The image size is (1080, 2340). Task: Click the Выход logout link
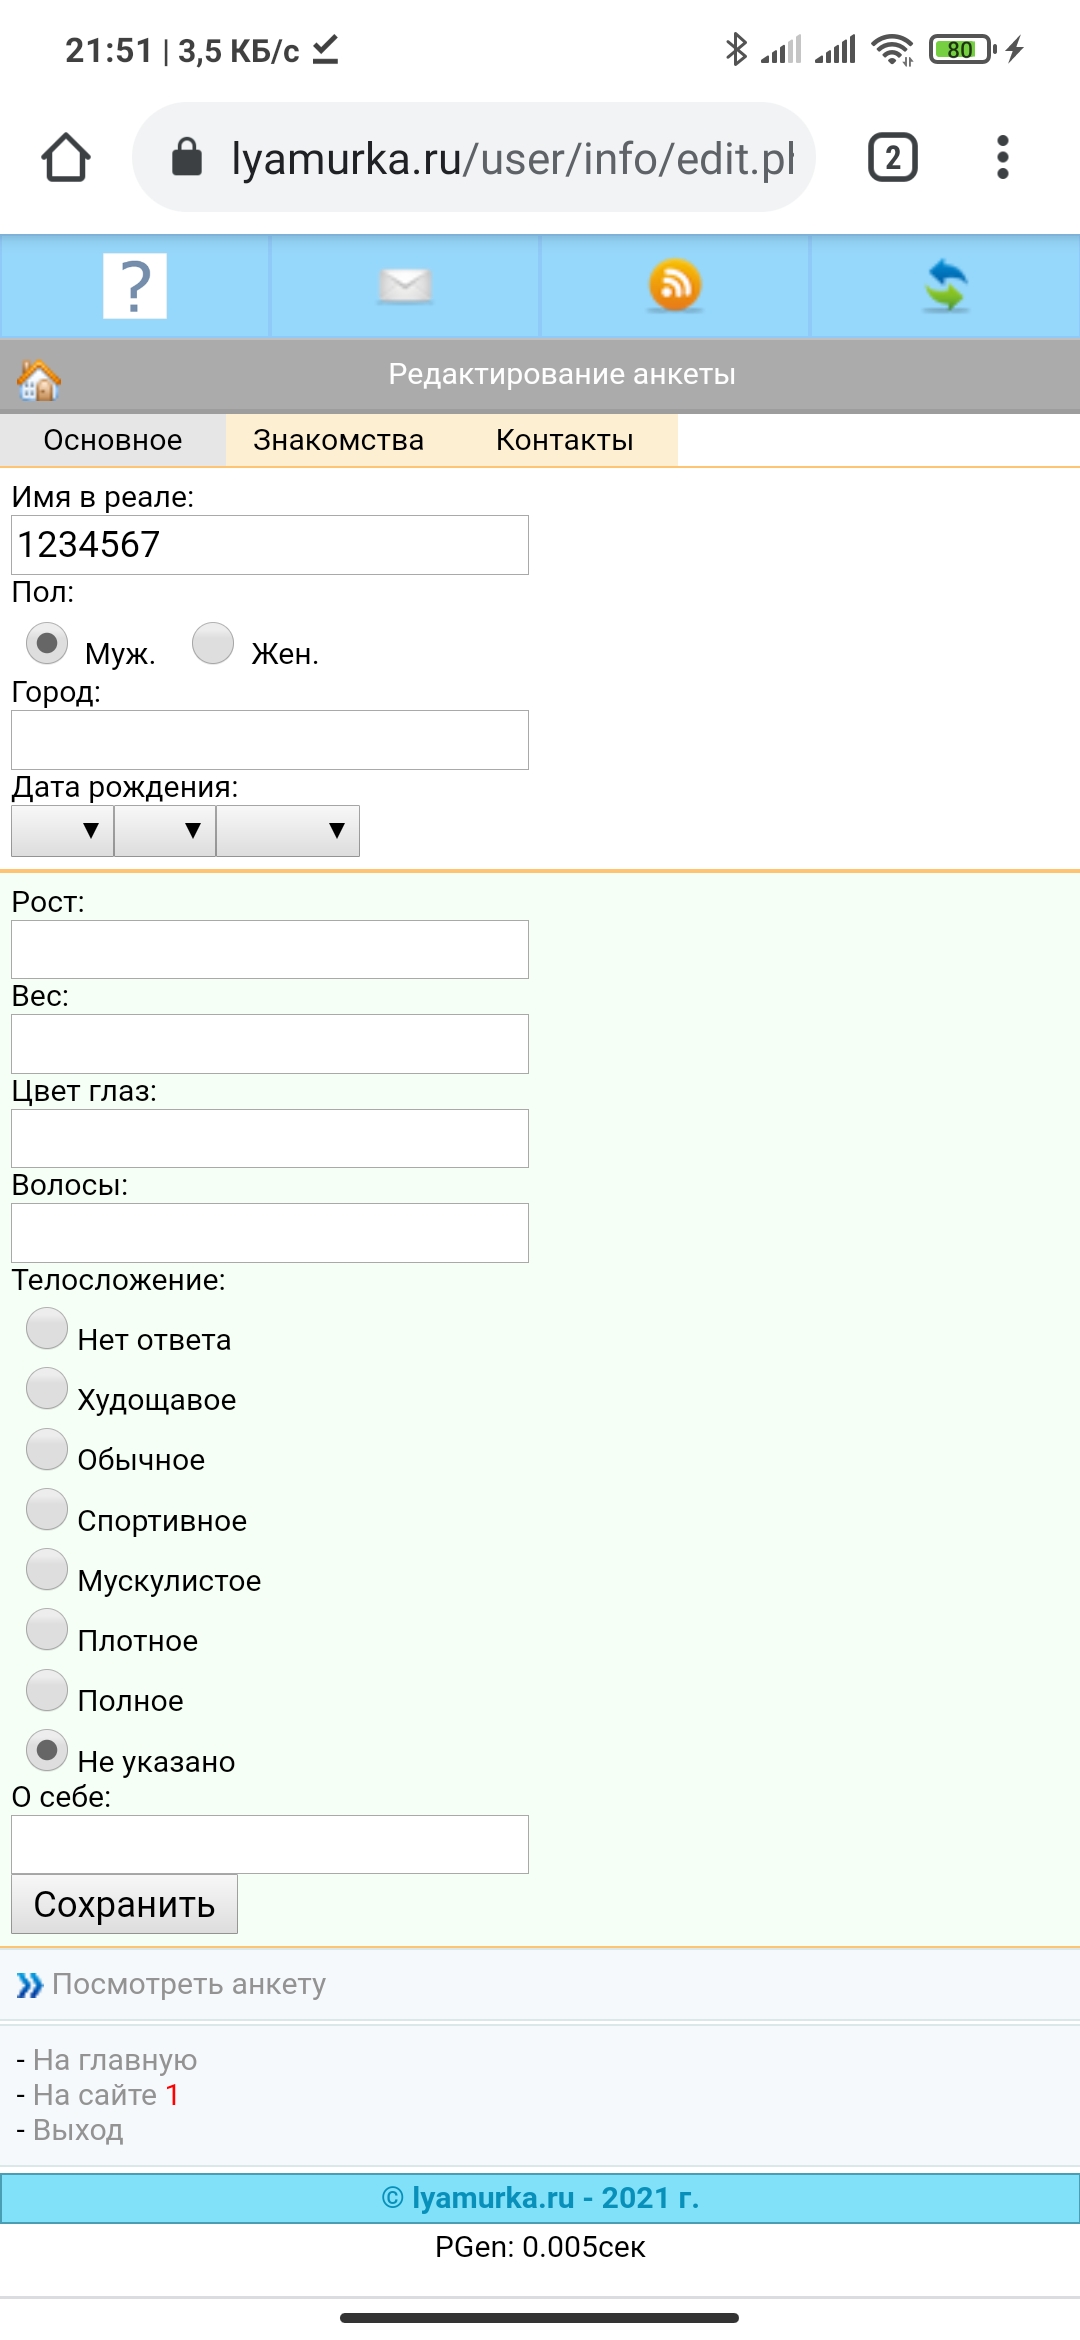click(78, 2130)
